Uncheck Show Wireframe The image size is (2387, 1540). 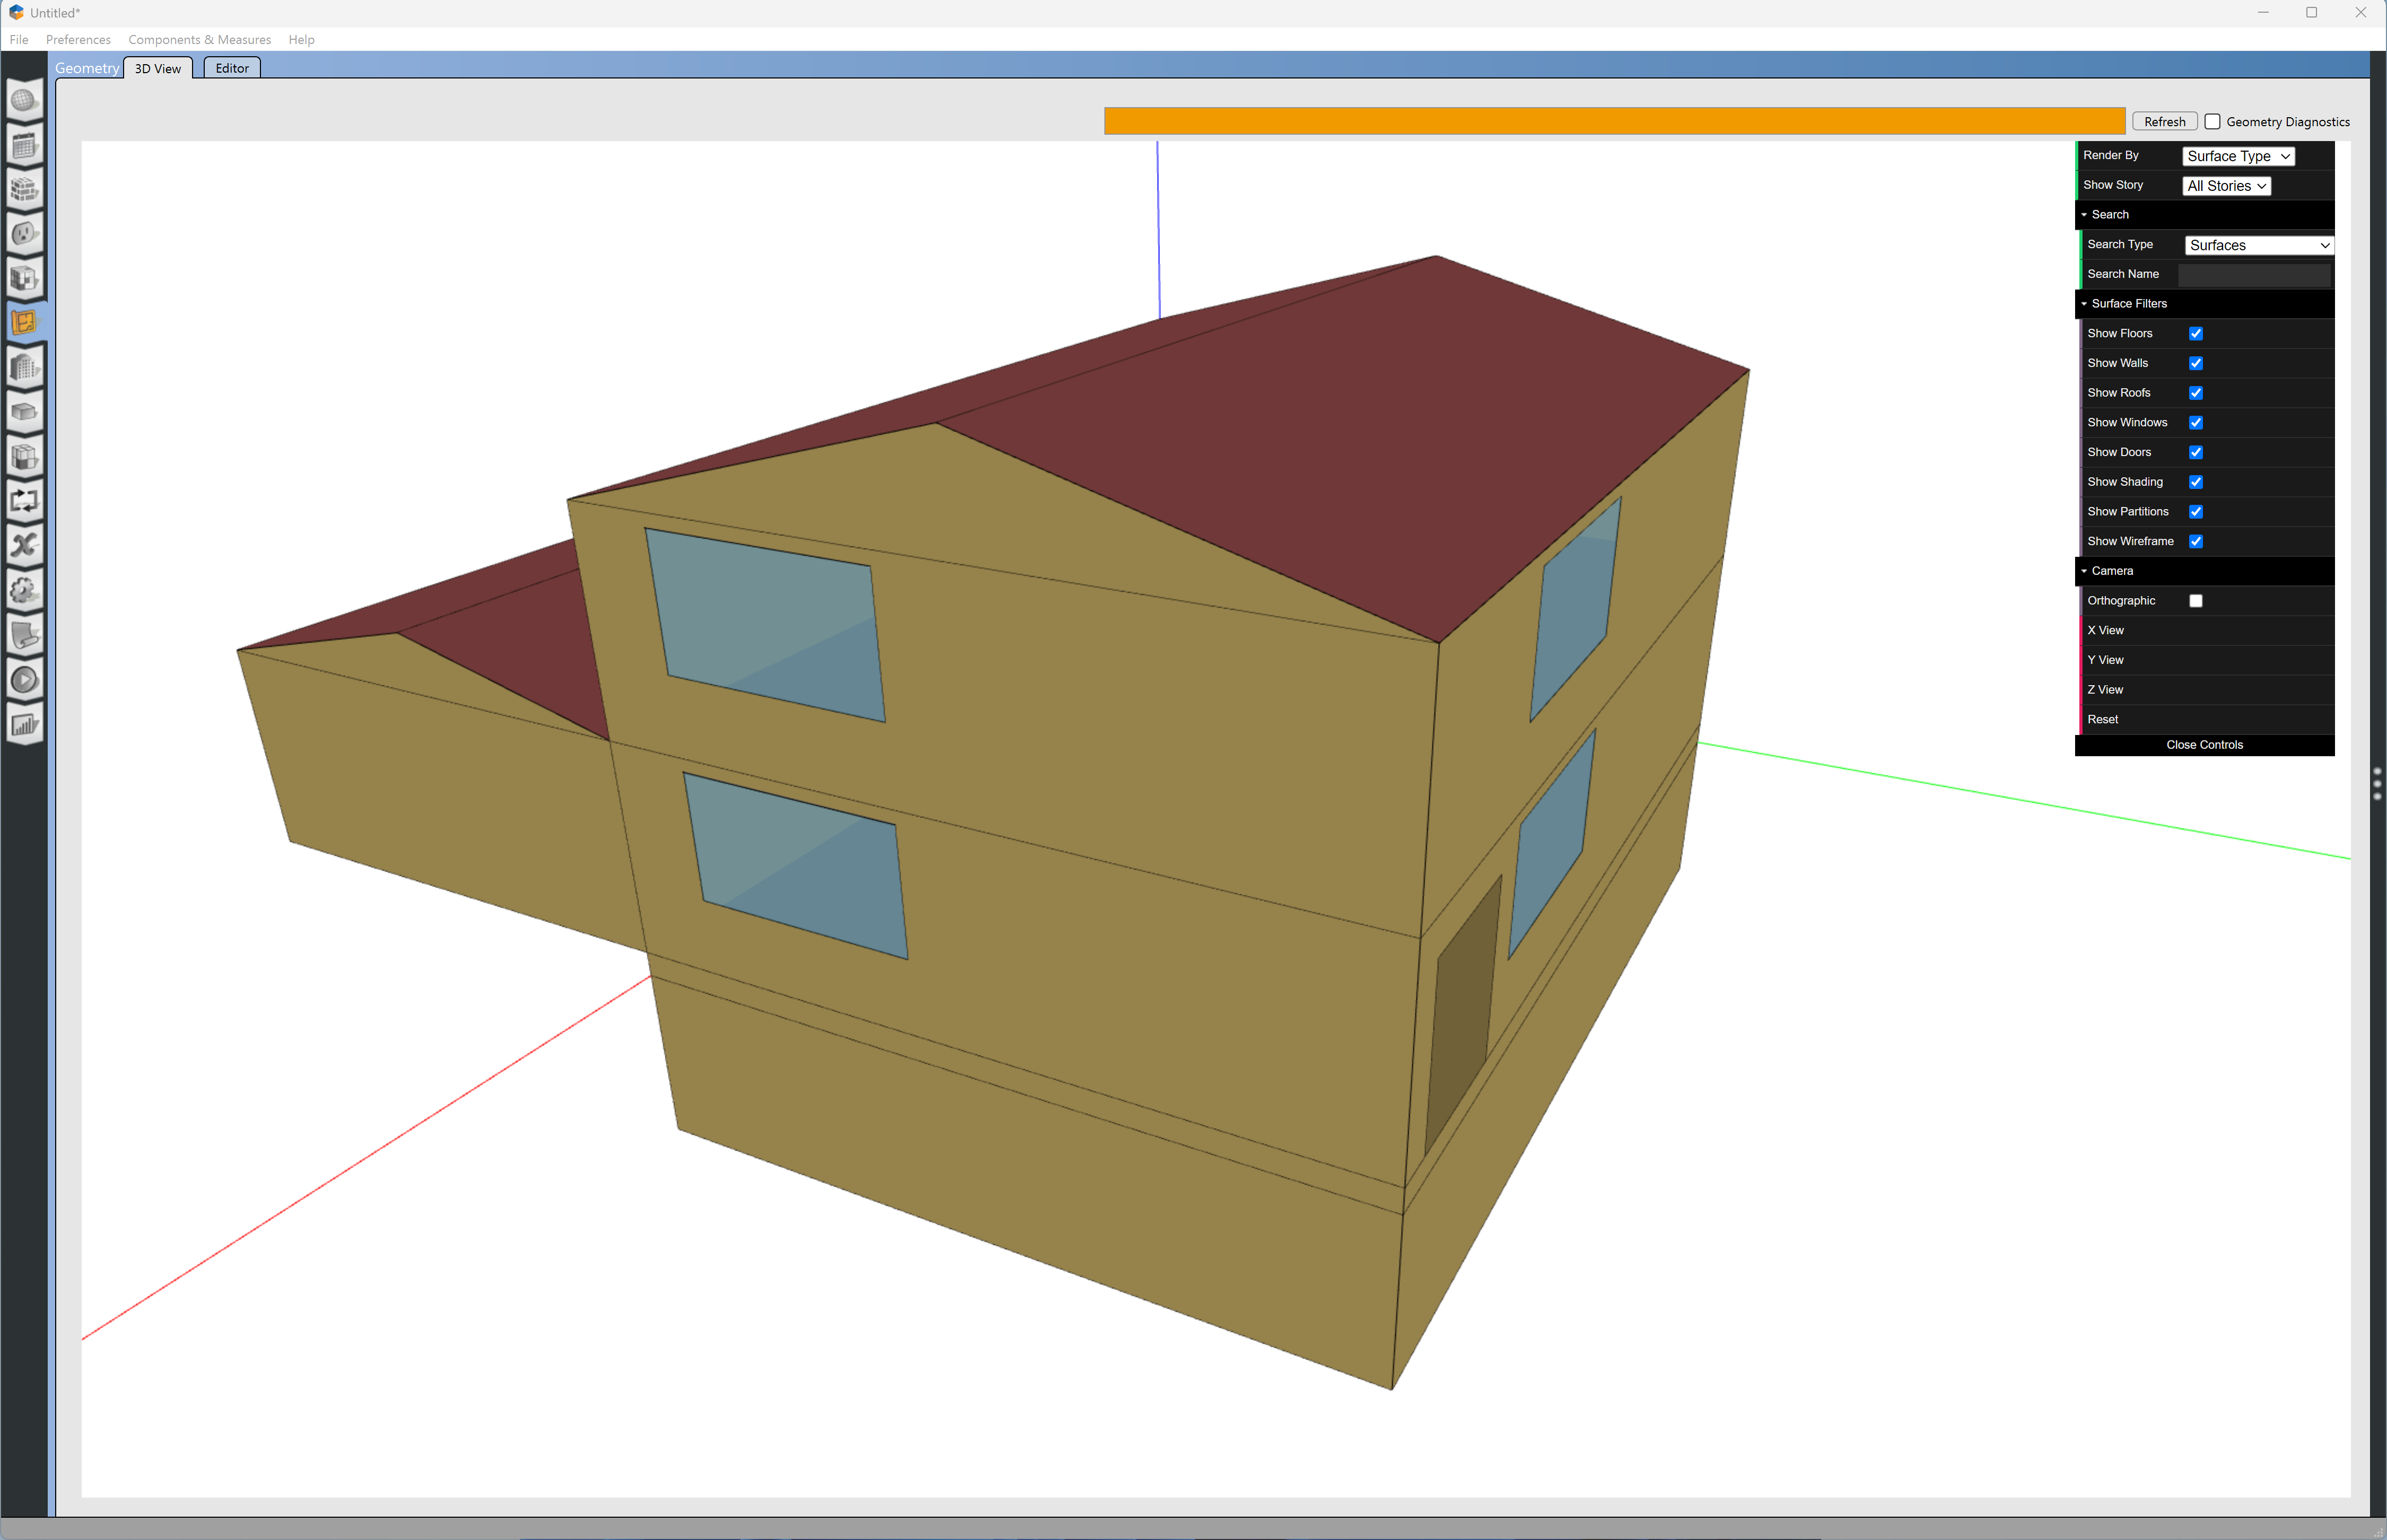[x=2196, y=541]
